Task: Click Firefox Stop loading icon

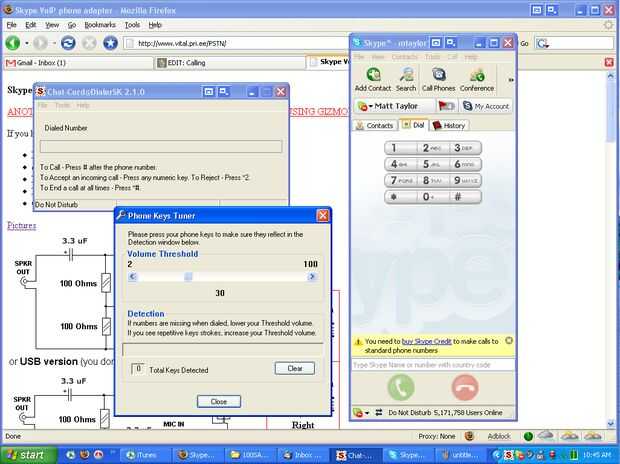Action: (x=89, y=43)
